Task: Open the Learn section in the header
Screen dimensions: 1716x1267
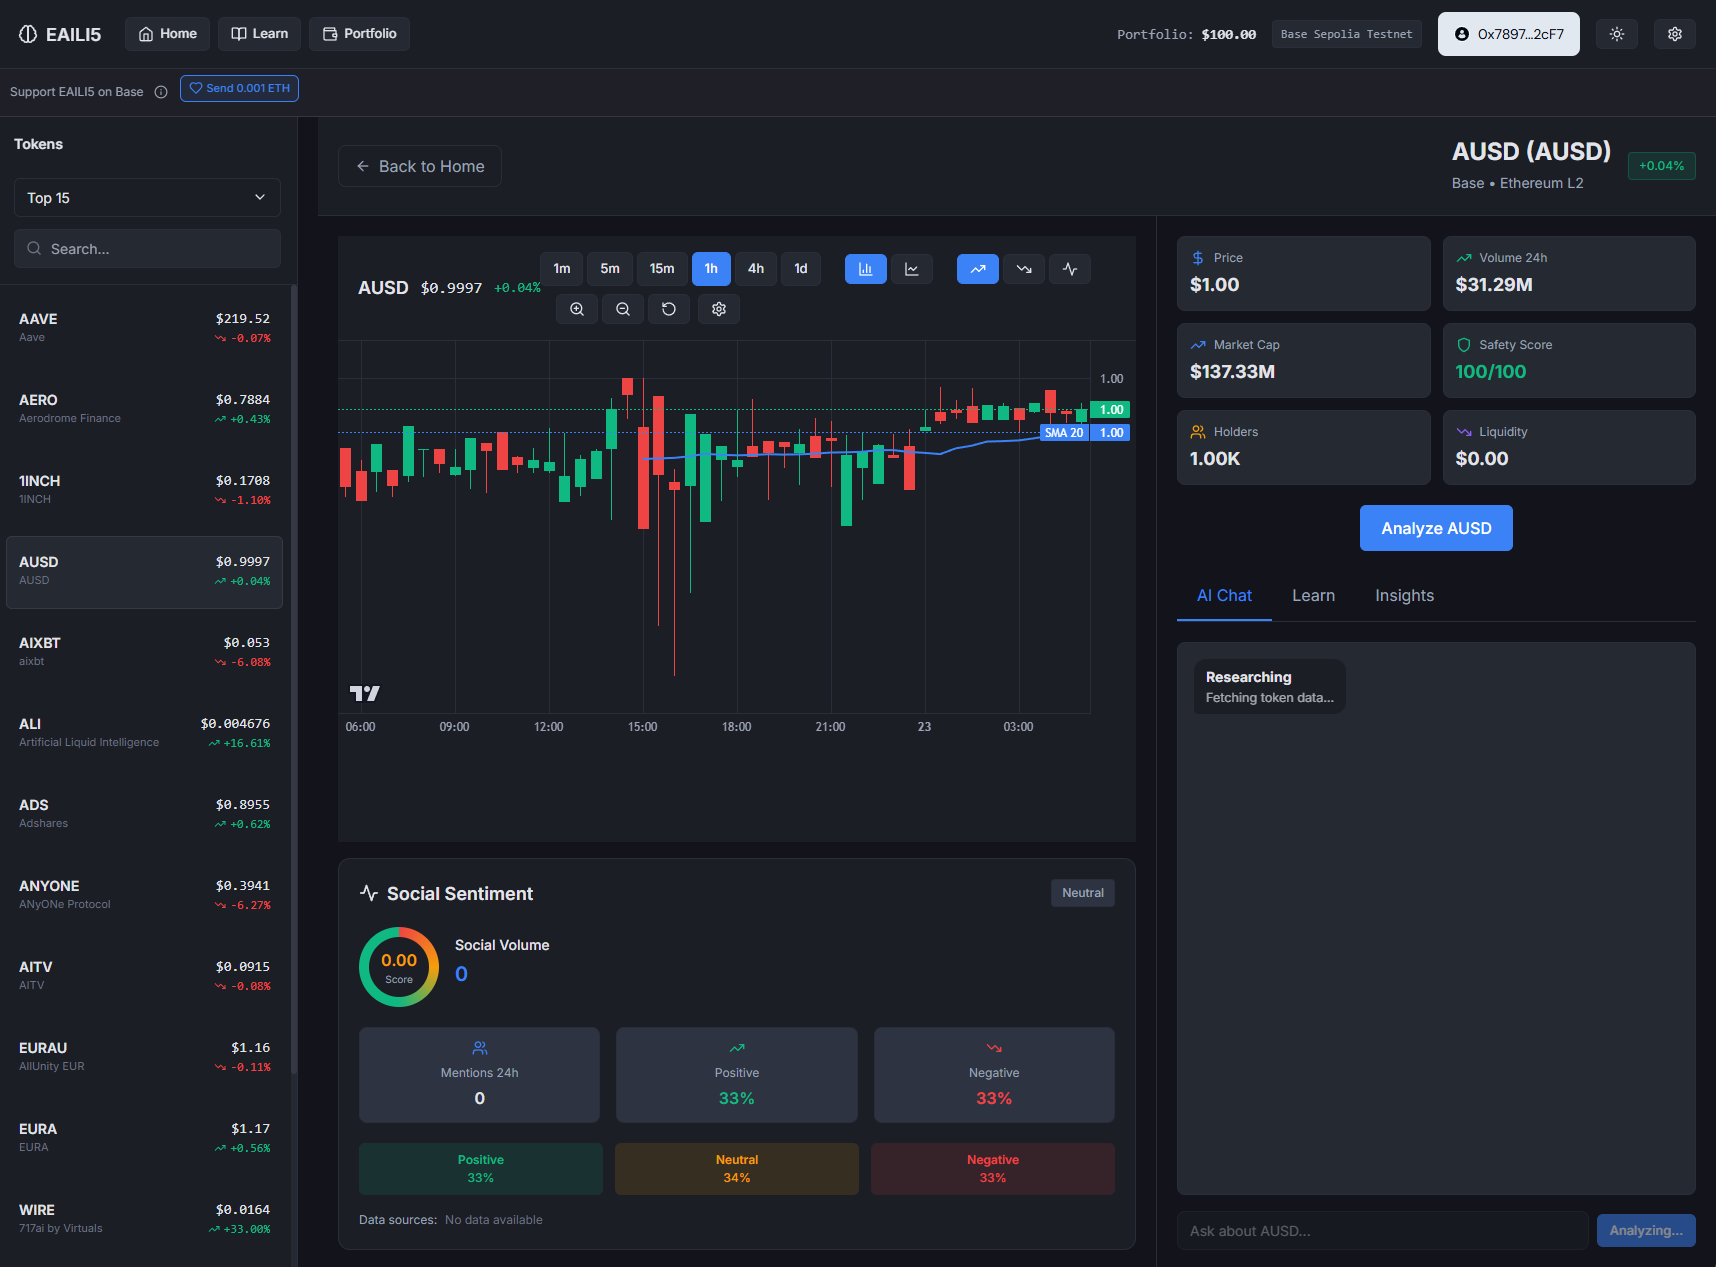Action: pos(258,33)
